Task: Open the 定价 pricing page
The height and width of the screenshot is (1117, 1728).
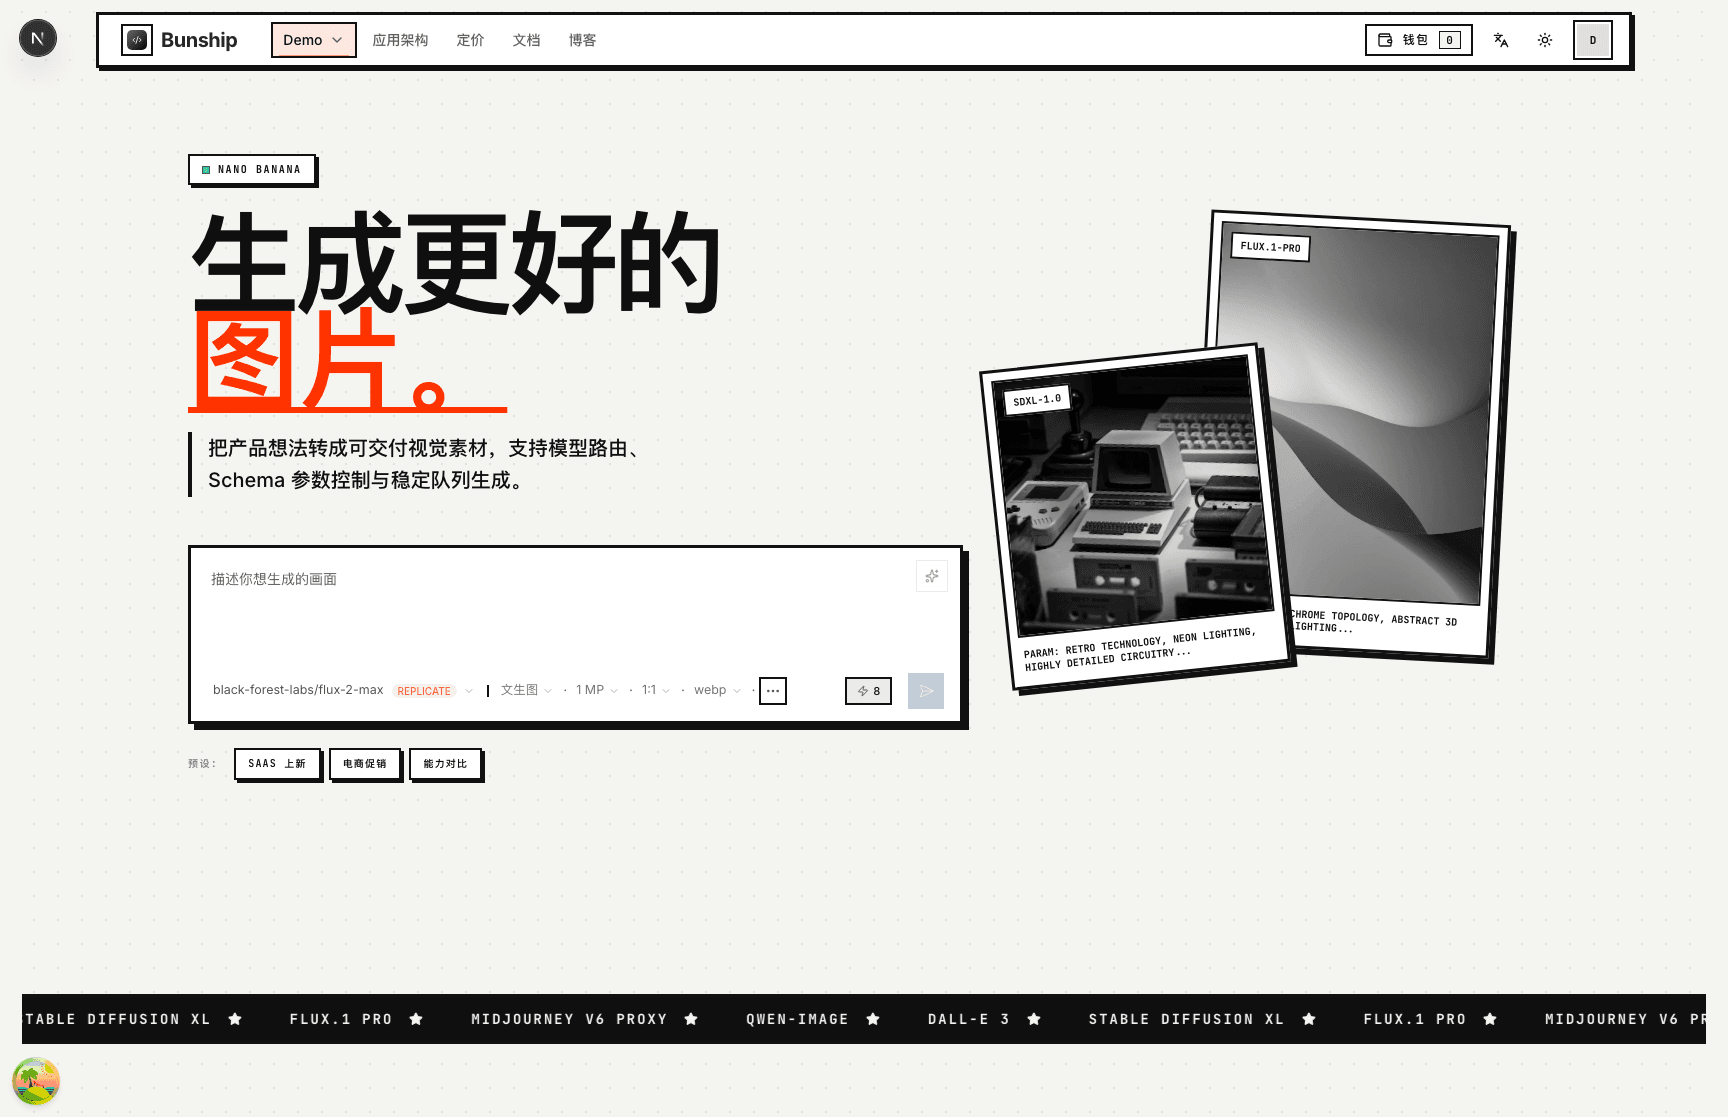Action: point(470,40)
